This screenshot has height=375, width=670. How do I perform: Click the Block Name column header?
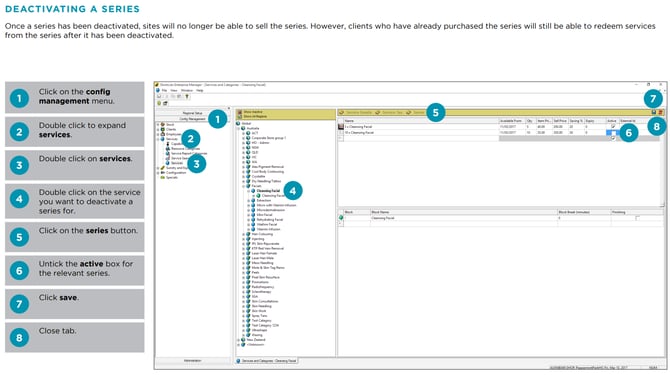click(464, 212)
